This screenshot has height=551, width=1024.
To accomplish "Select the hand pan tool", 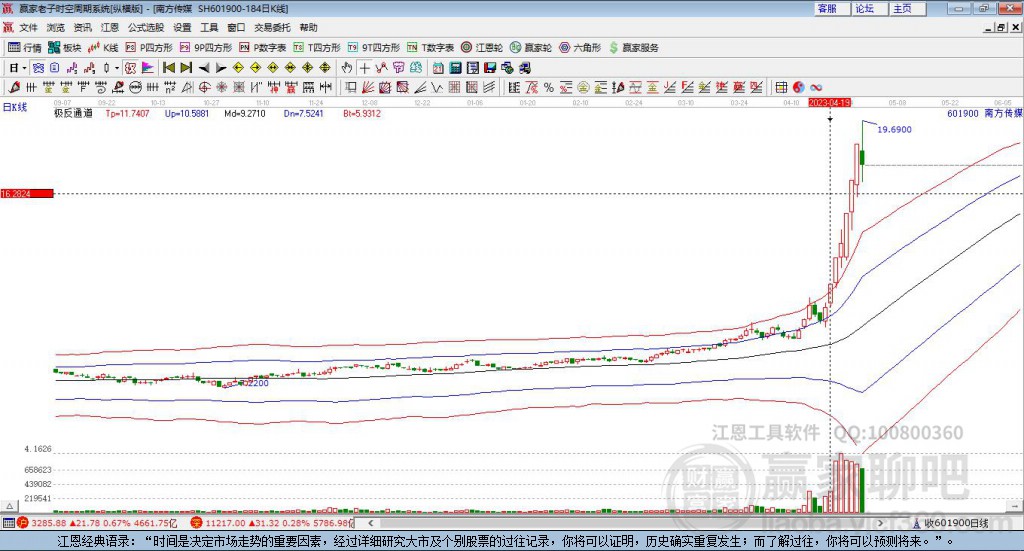I will coord(347,68).
